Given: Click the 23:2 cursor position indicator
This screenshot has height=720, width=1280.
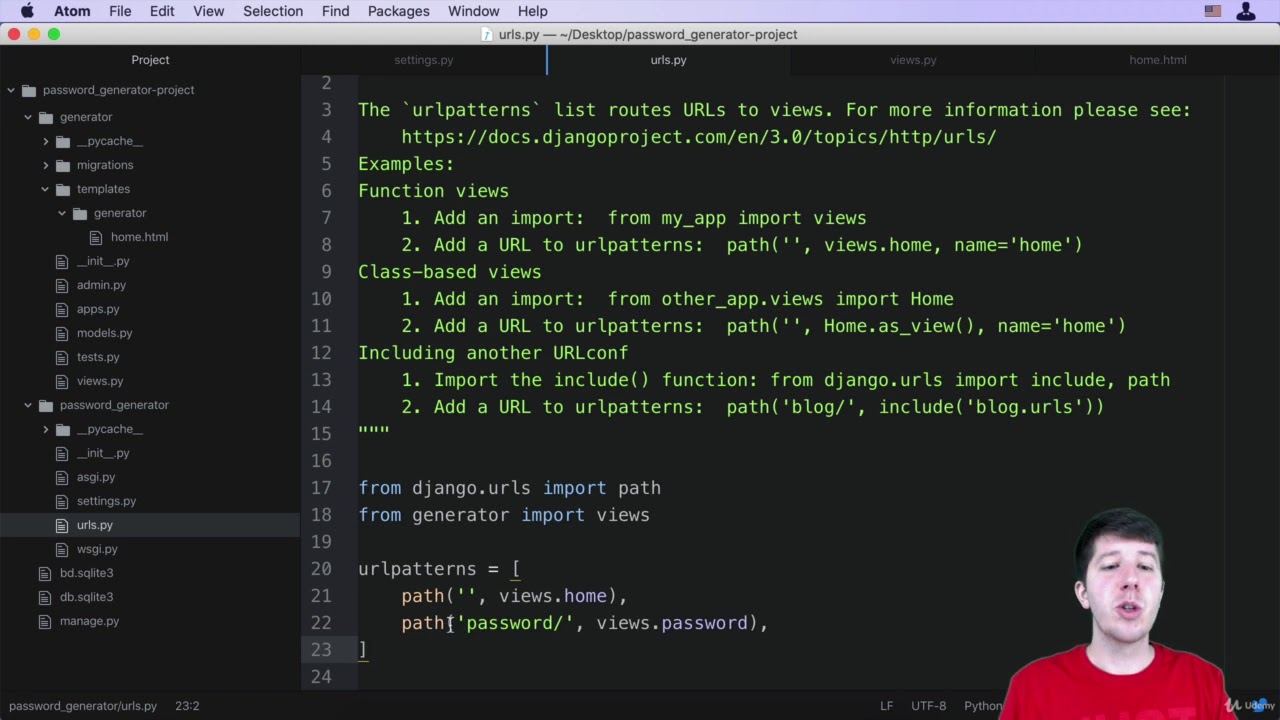Looking at the screenshot, I should [187, 706].
